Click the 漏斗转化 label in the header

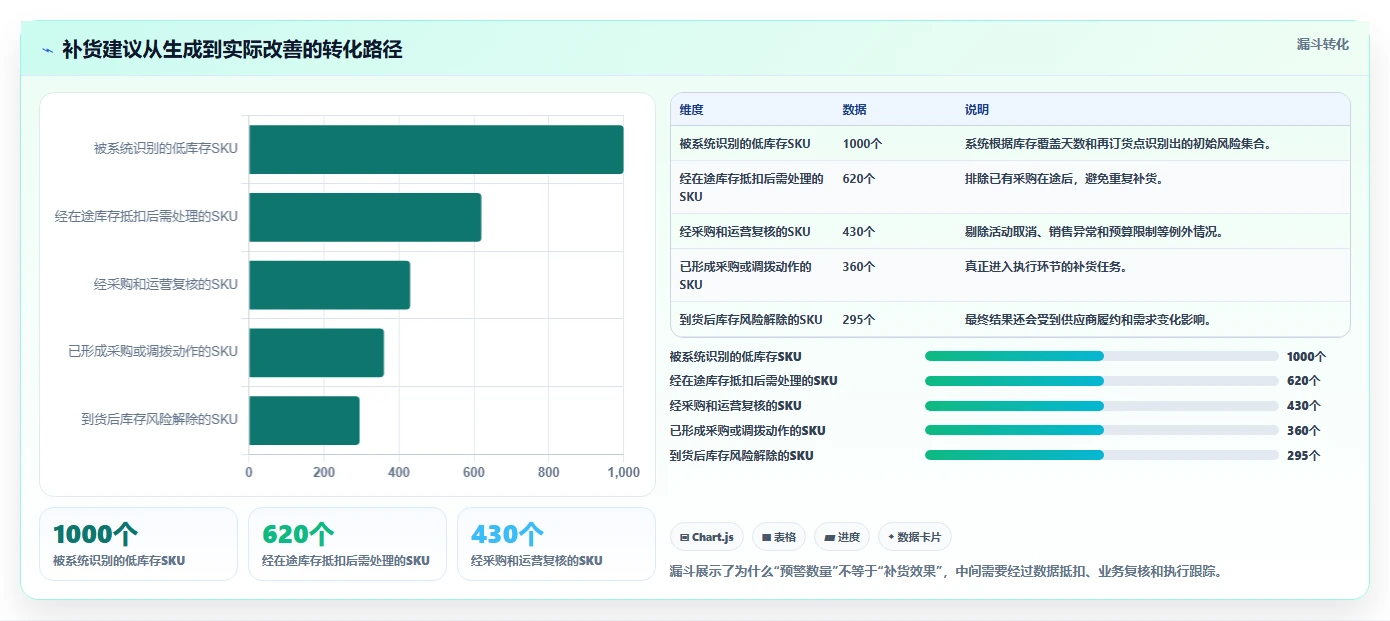(x=1322, y=45)
